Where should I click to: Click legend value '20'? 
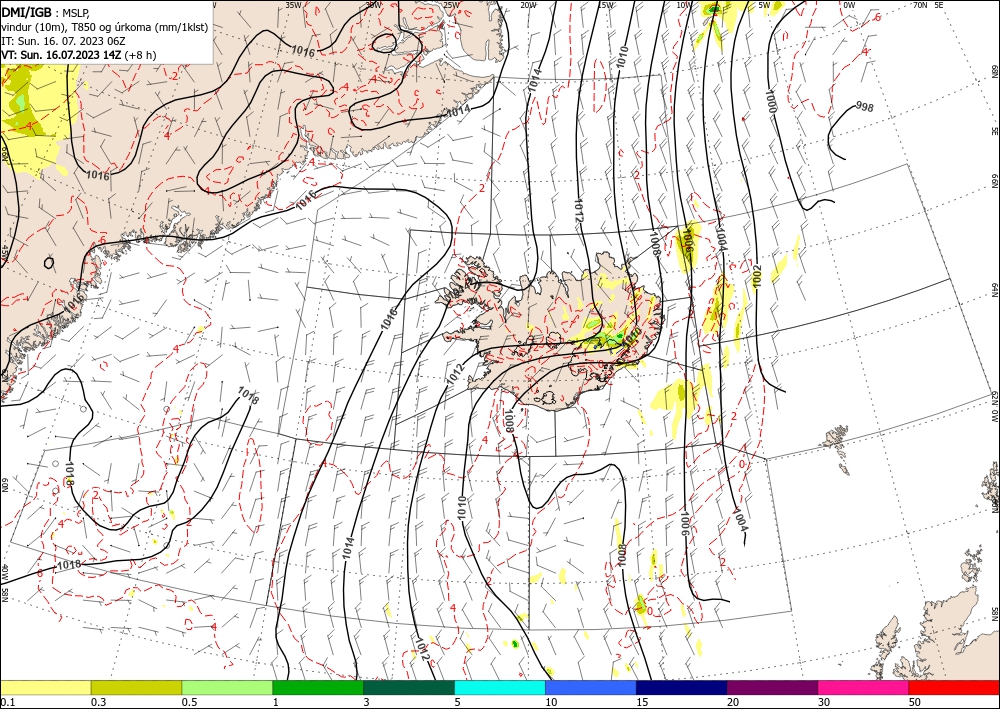pos(733,702)
